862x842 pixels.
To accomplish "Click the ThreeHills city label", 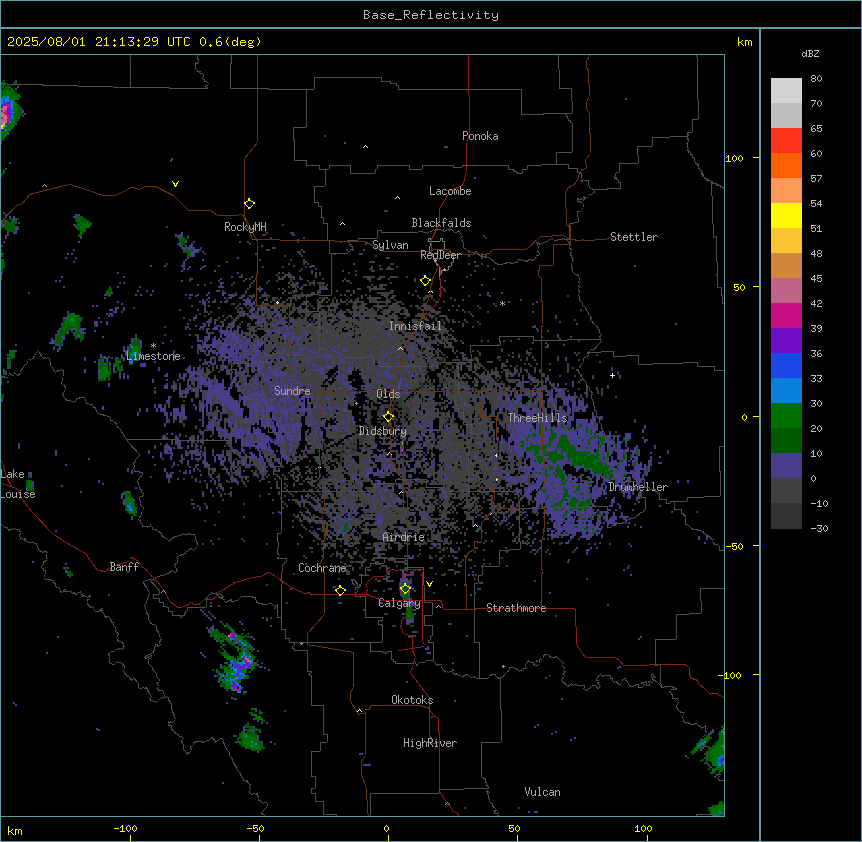I will pyautogui.click(x=537, y=418).
